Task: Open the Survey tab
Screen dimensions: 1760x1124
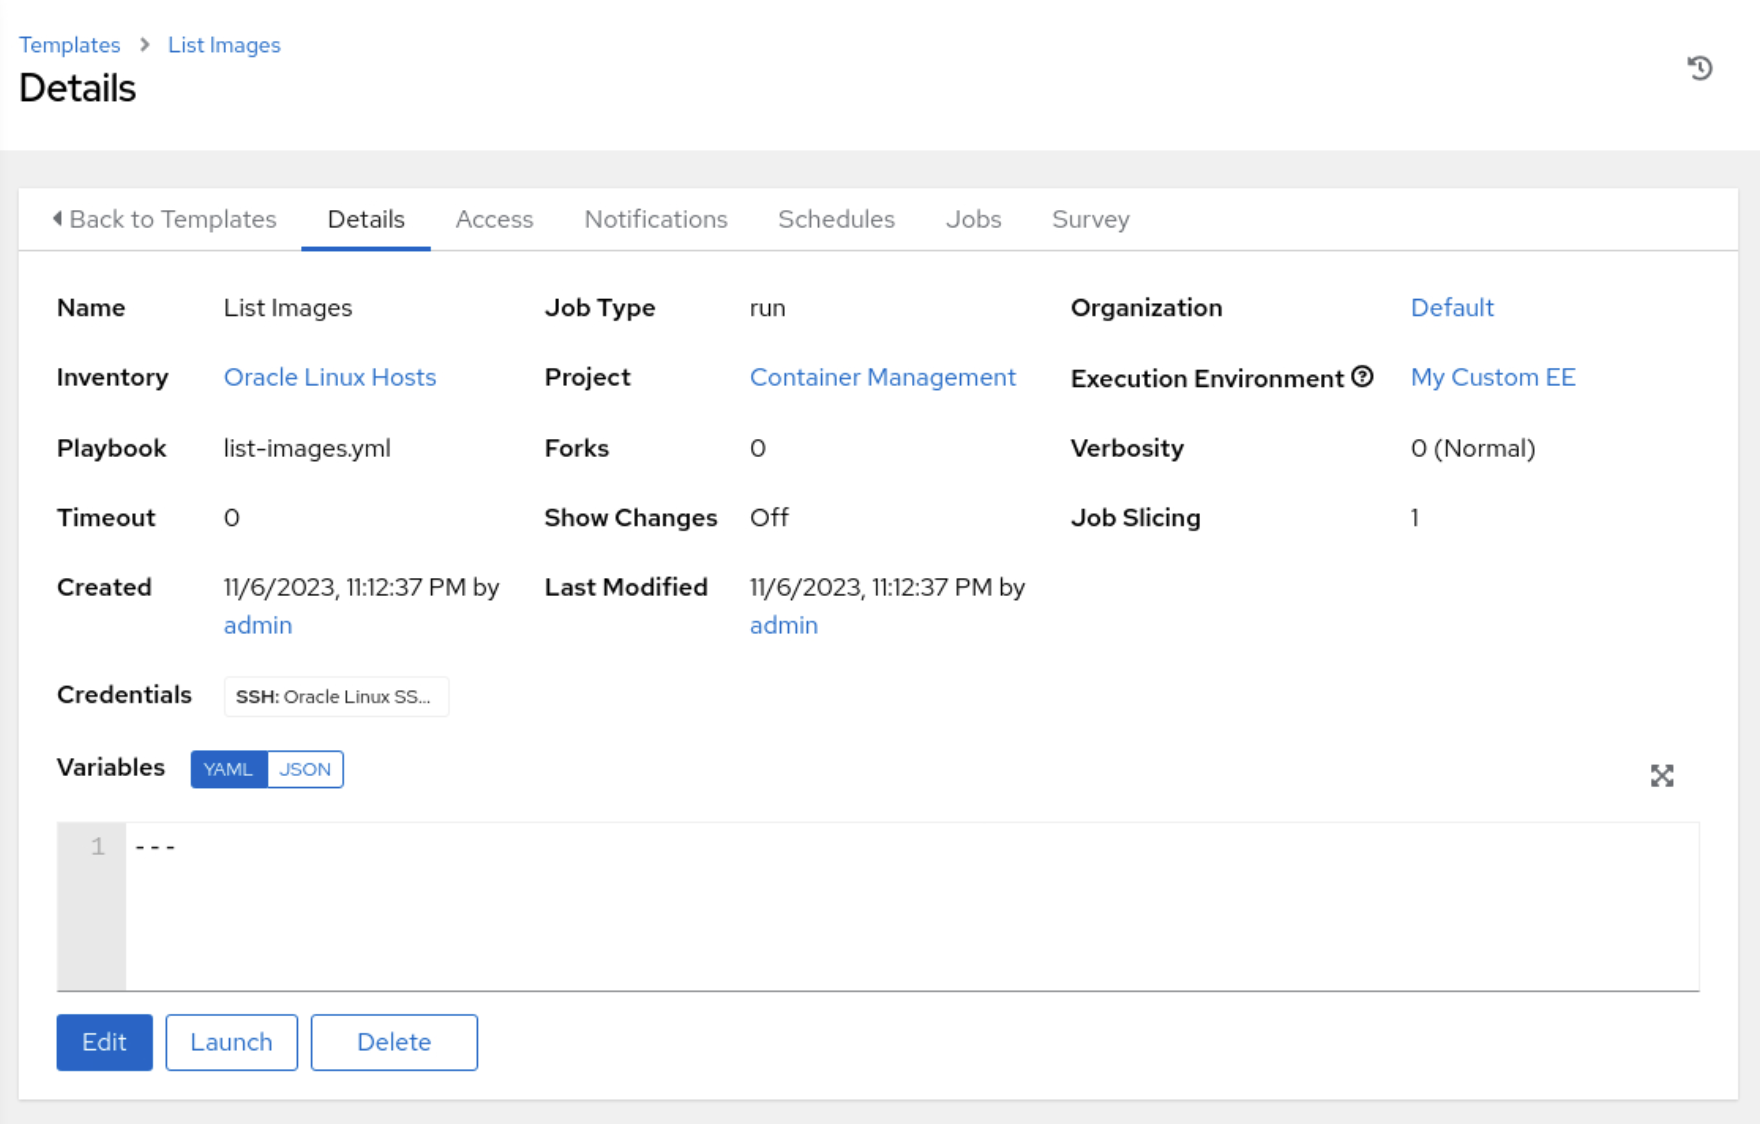Action: 1090,219
